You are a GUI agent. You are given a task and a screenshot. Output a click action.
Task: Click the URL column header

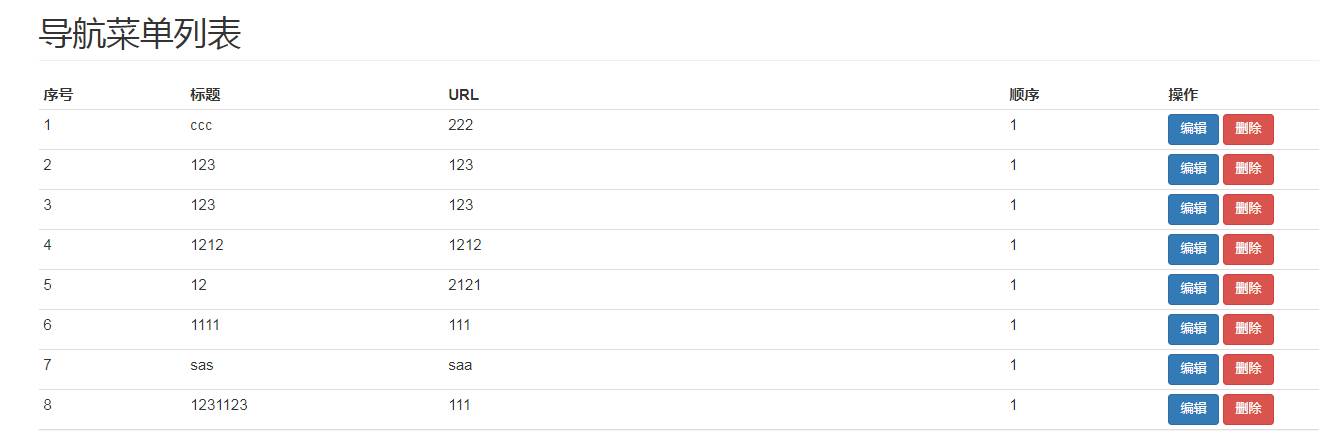click(x=463, y=95)
